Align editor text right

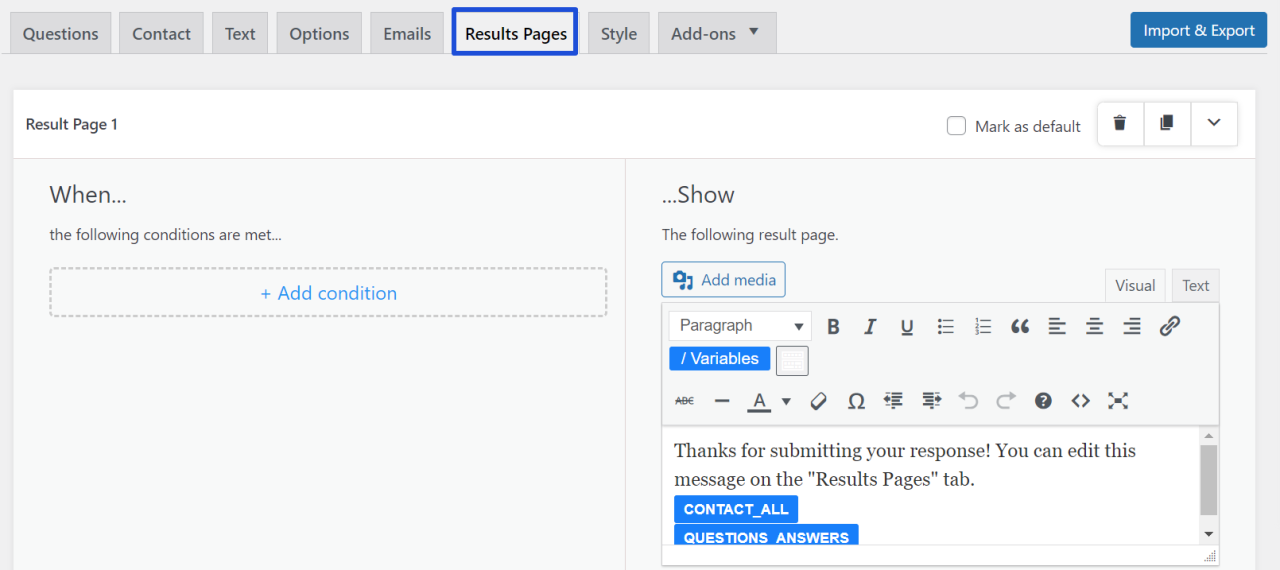pos(1132,326)
